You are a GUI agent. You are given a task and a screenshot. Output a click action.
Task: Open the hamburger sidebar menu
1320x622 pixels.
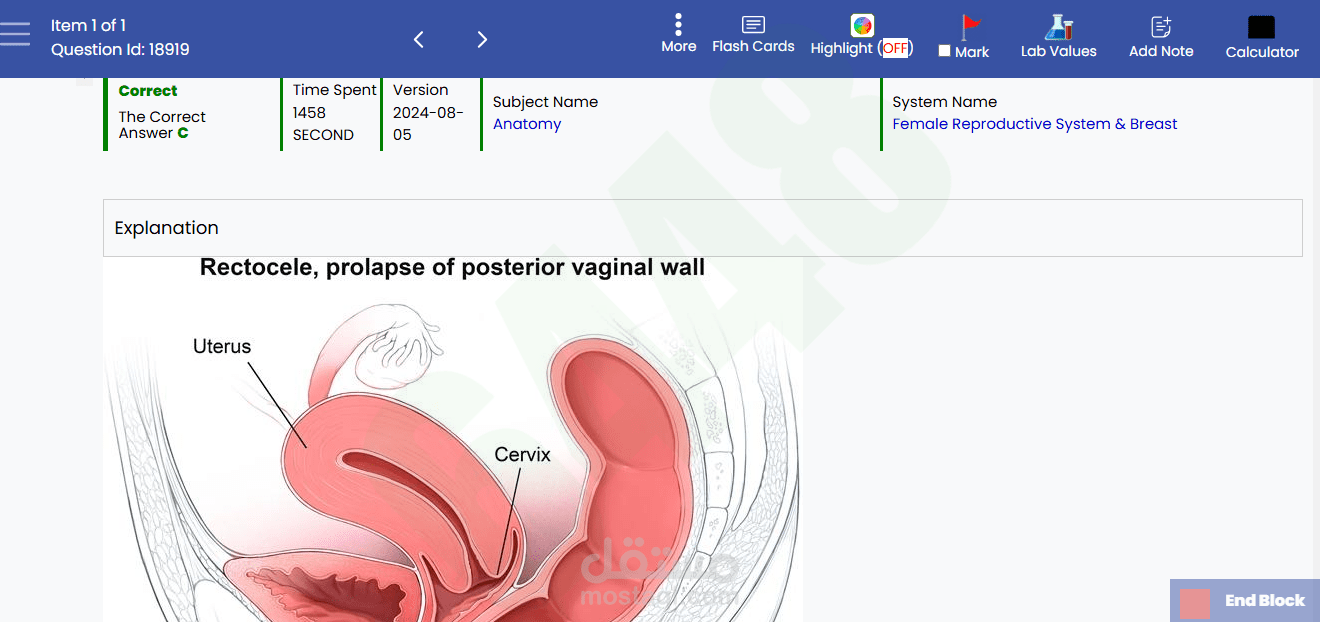click(15, 34)
